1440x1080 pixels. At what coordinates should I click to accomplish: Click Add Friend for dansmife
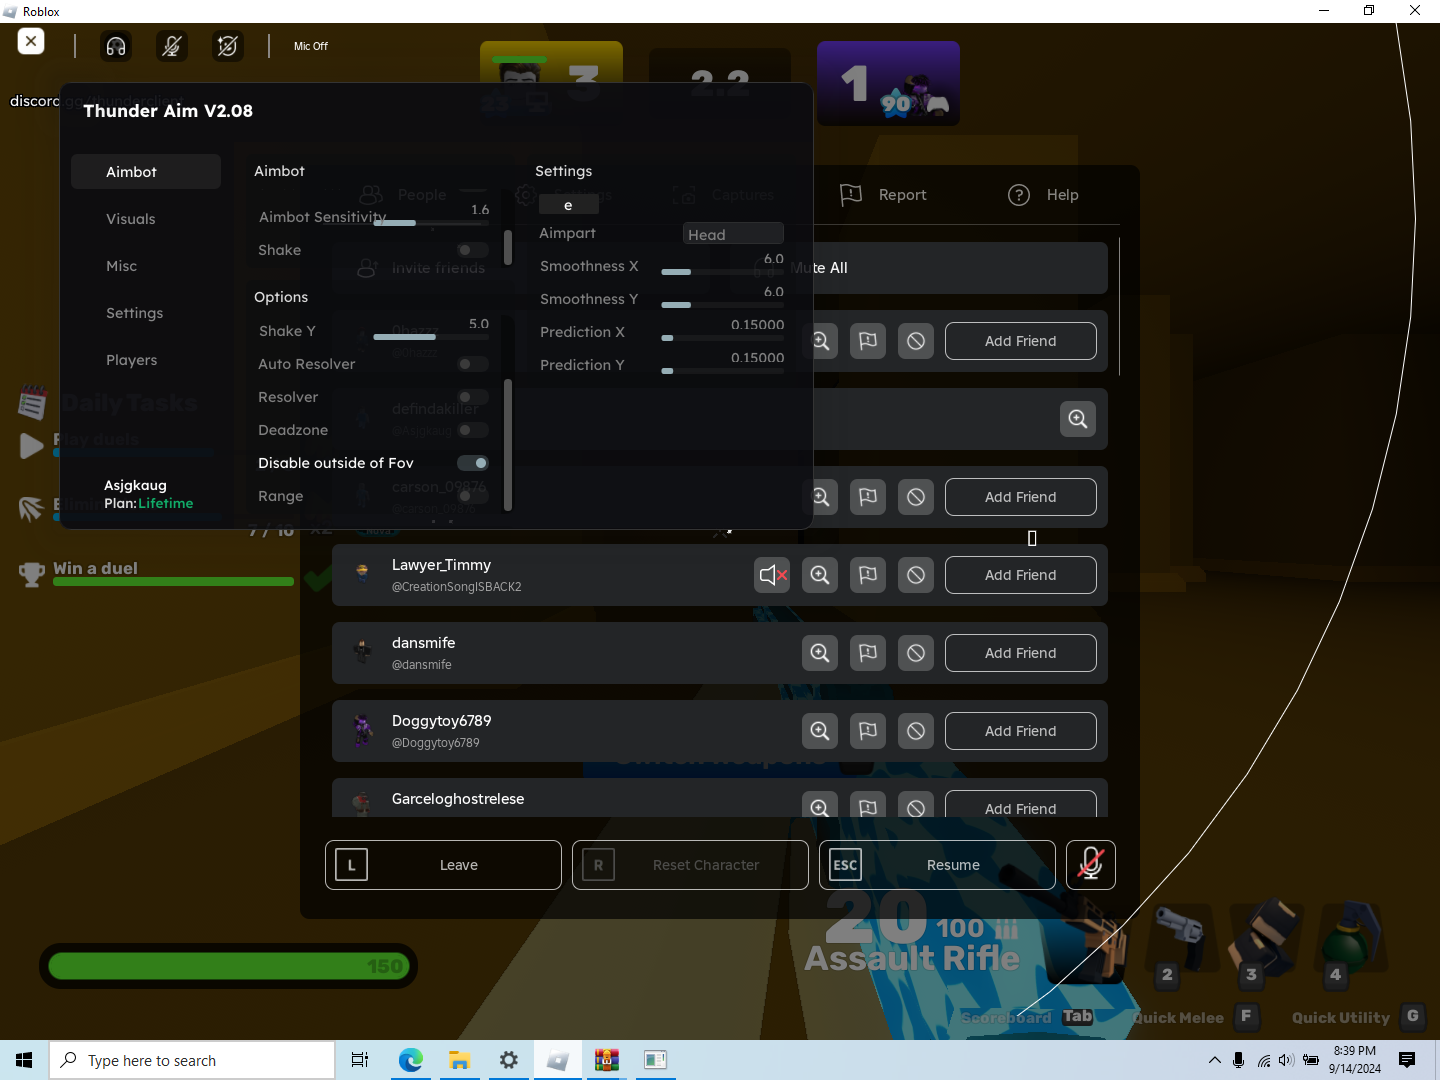(1021, 653)
